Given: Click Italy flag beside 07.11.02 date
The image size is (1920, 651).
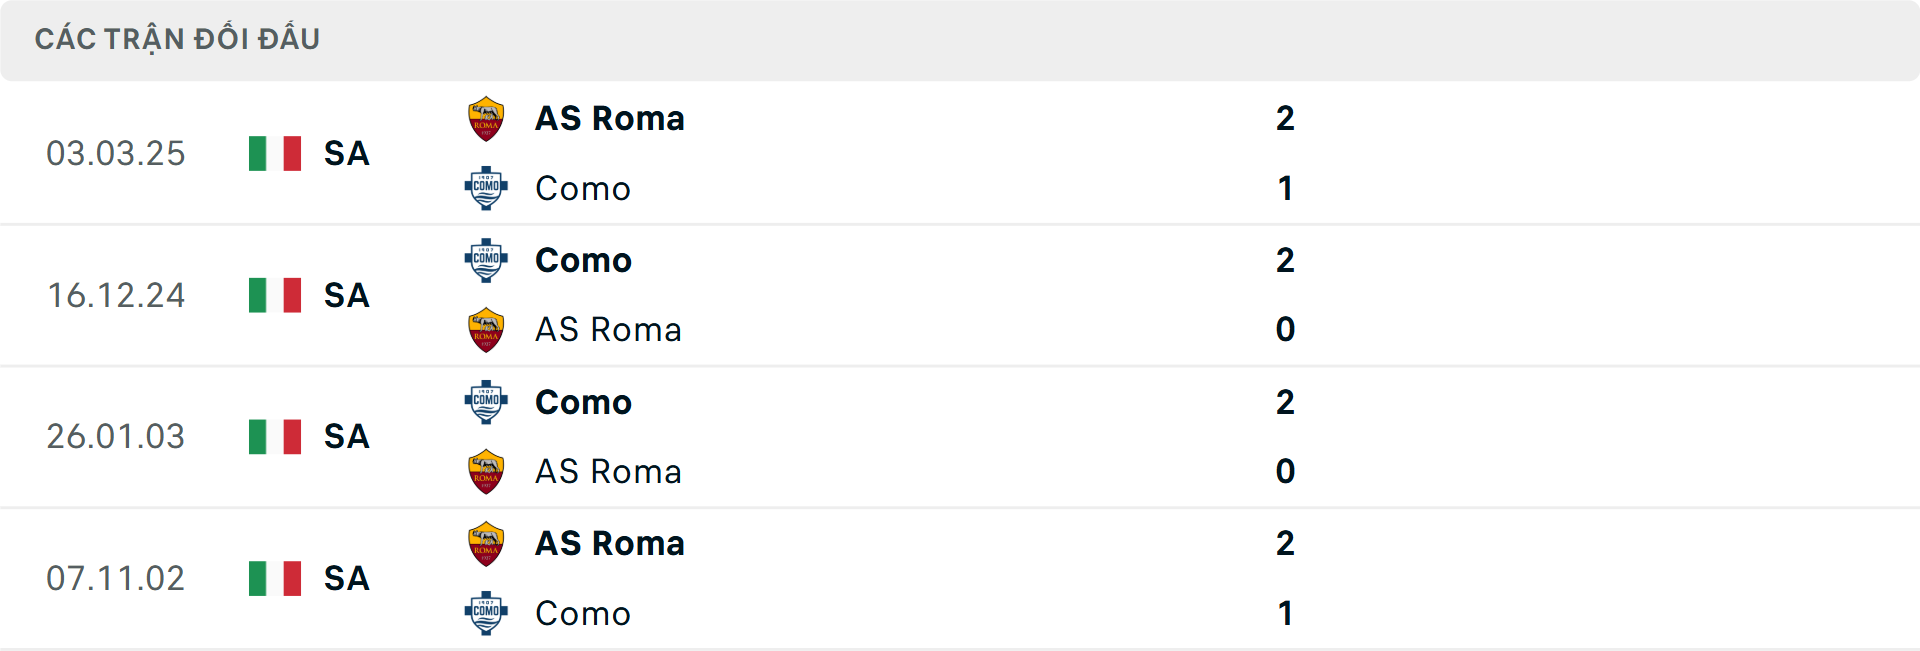Looking at the screenshot, I should pos(275,579).
